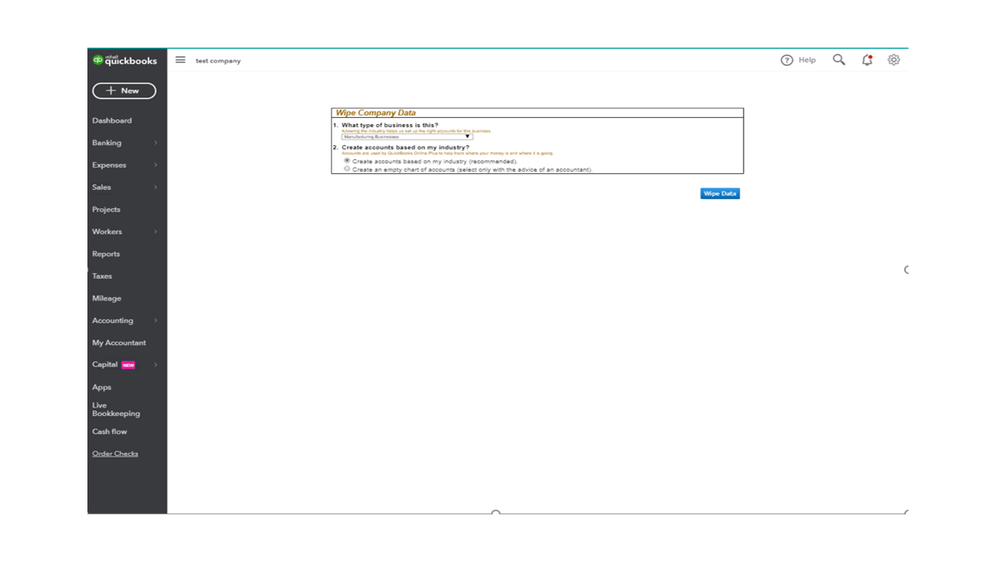This screenshot has width=999, height=562.
Task: Open Capital in the sidebar
Action: pos(104,364)
